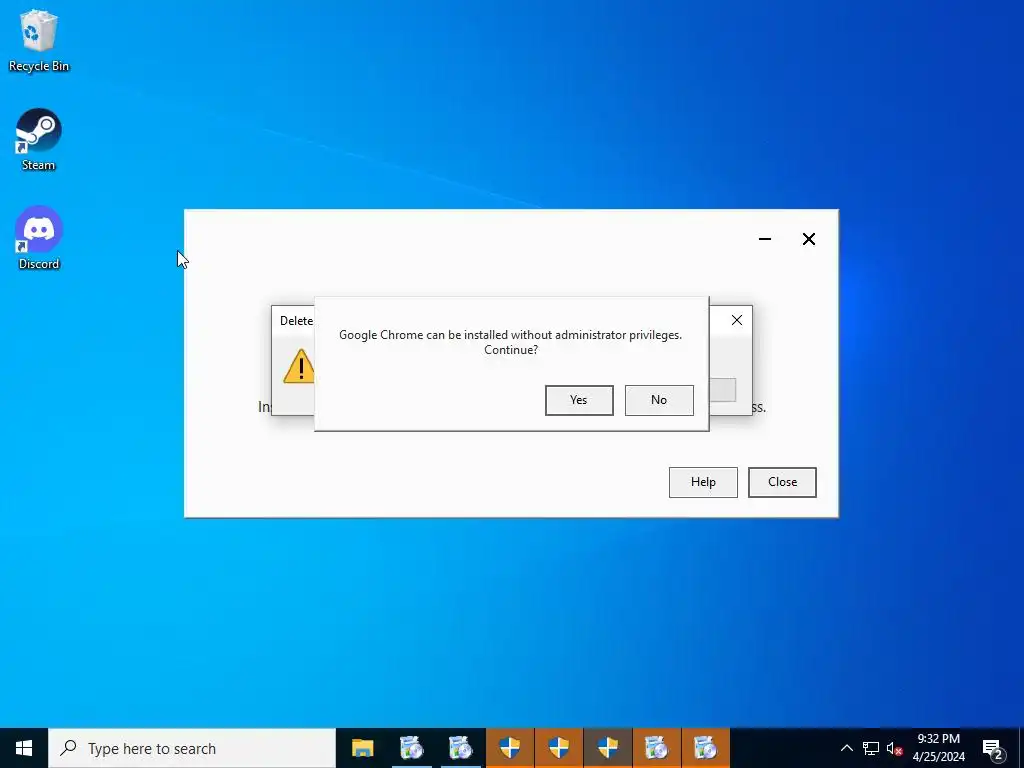Select the Recycle Bin desktop icon
This screenshot has height=768, width=1024.
39,40
